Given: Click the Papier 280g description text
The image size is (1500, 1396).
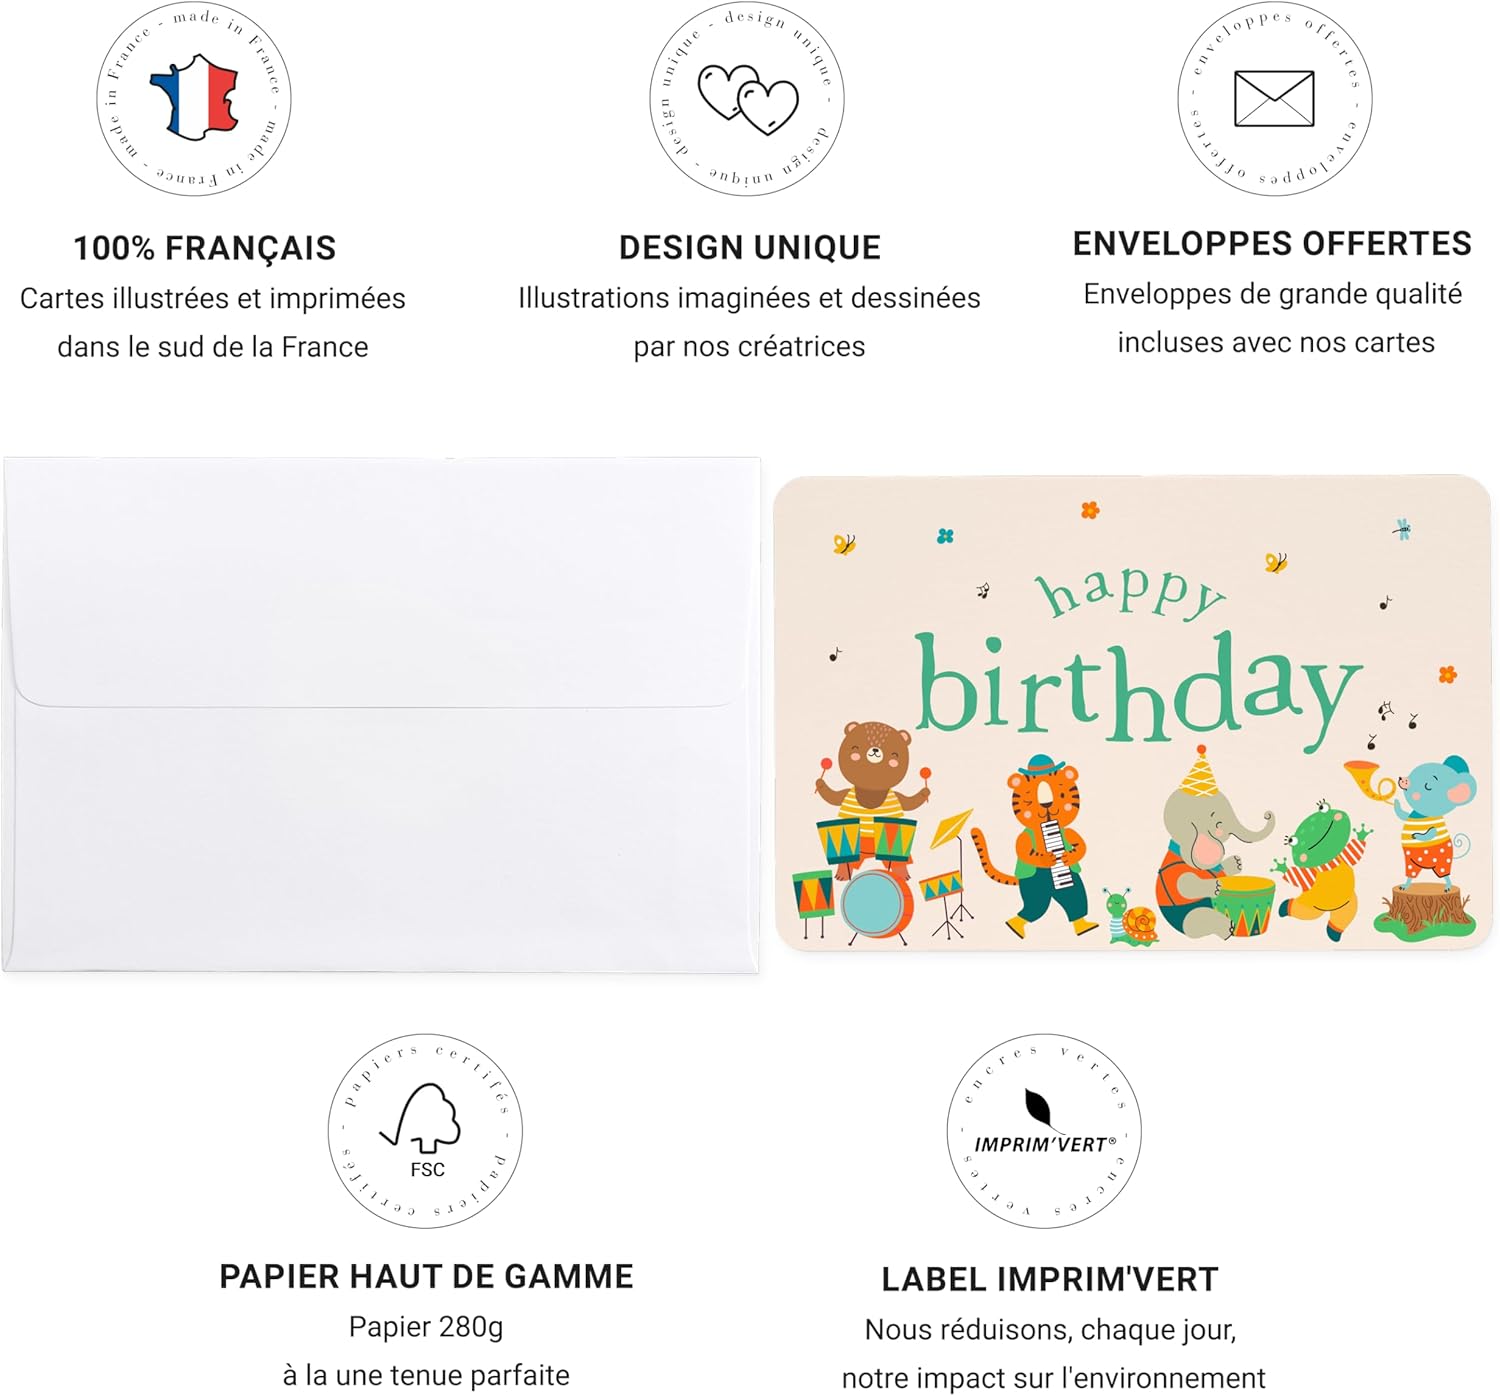Looking at the screenshot, I should [426, 1327].
